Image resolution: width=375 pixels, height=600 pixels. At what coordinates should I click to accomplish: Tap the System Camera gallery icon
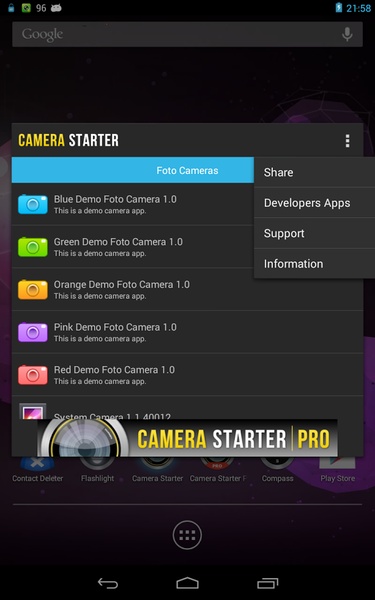pos(33,411)
